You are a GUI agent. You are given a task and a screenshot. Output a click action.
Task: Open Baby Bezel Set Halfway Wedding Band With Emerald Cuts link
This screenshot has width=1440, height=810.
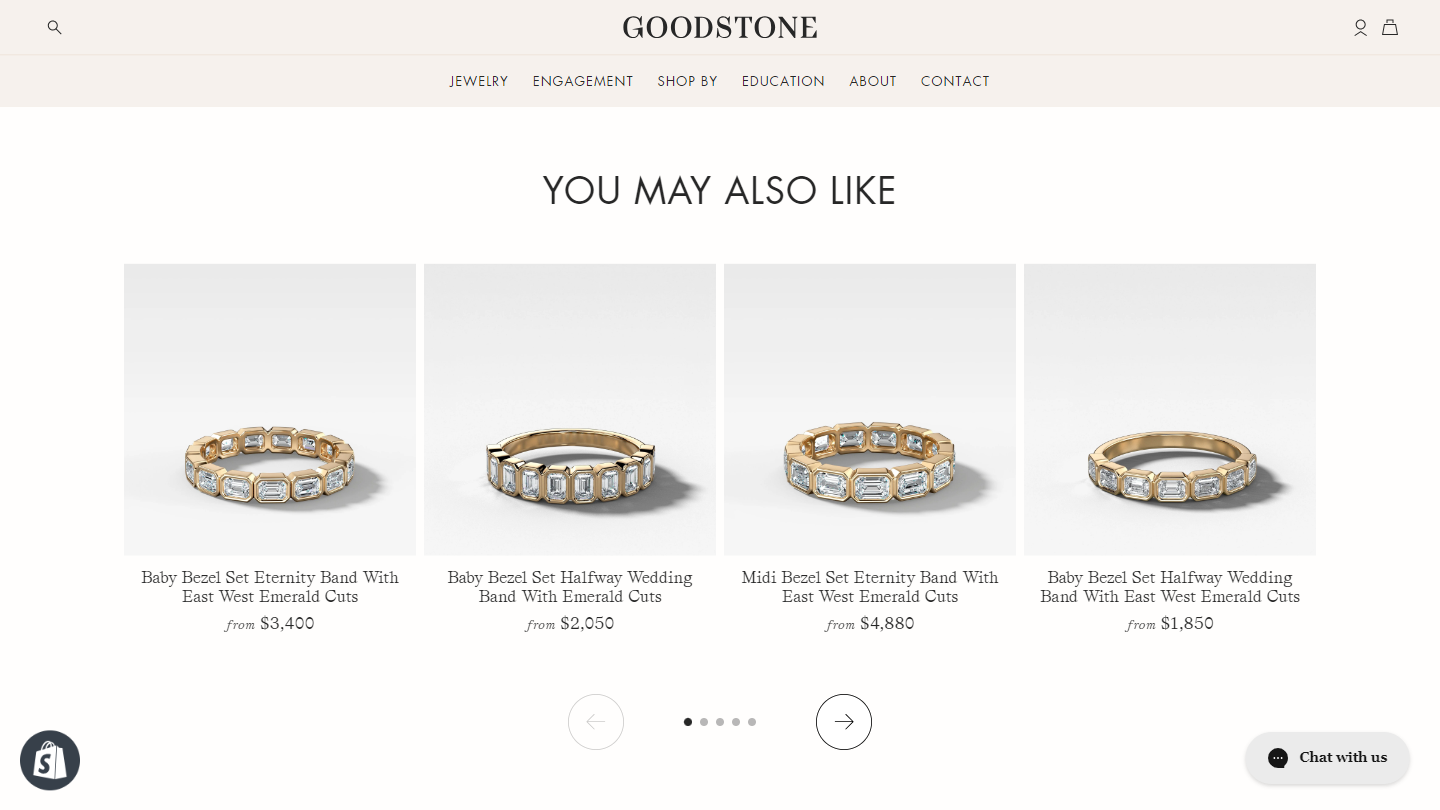[570, 587]
